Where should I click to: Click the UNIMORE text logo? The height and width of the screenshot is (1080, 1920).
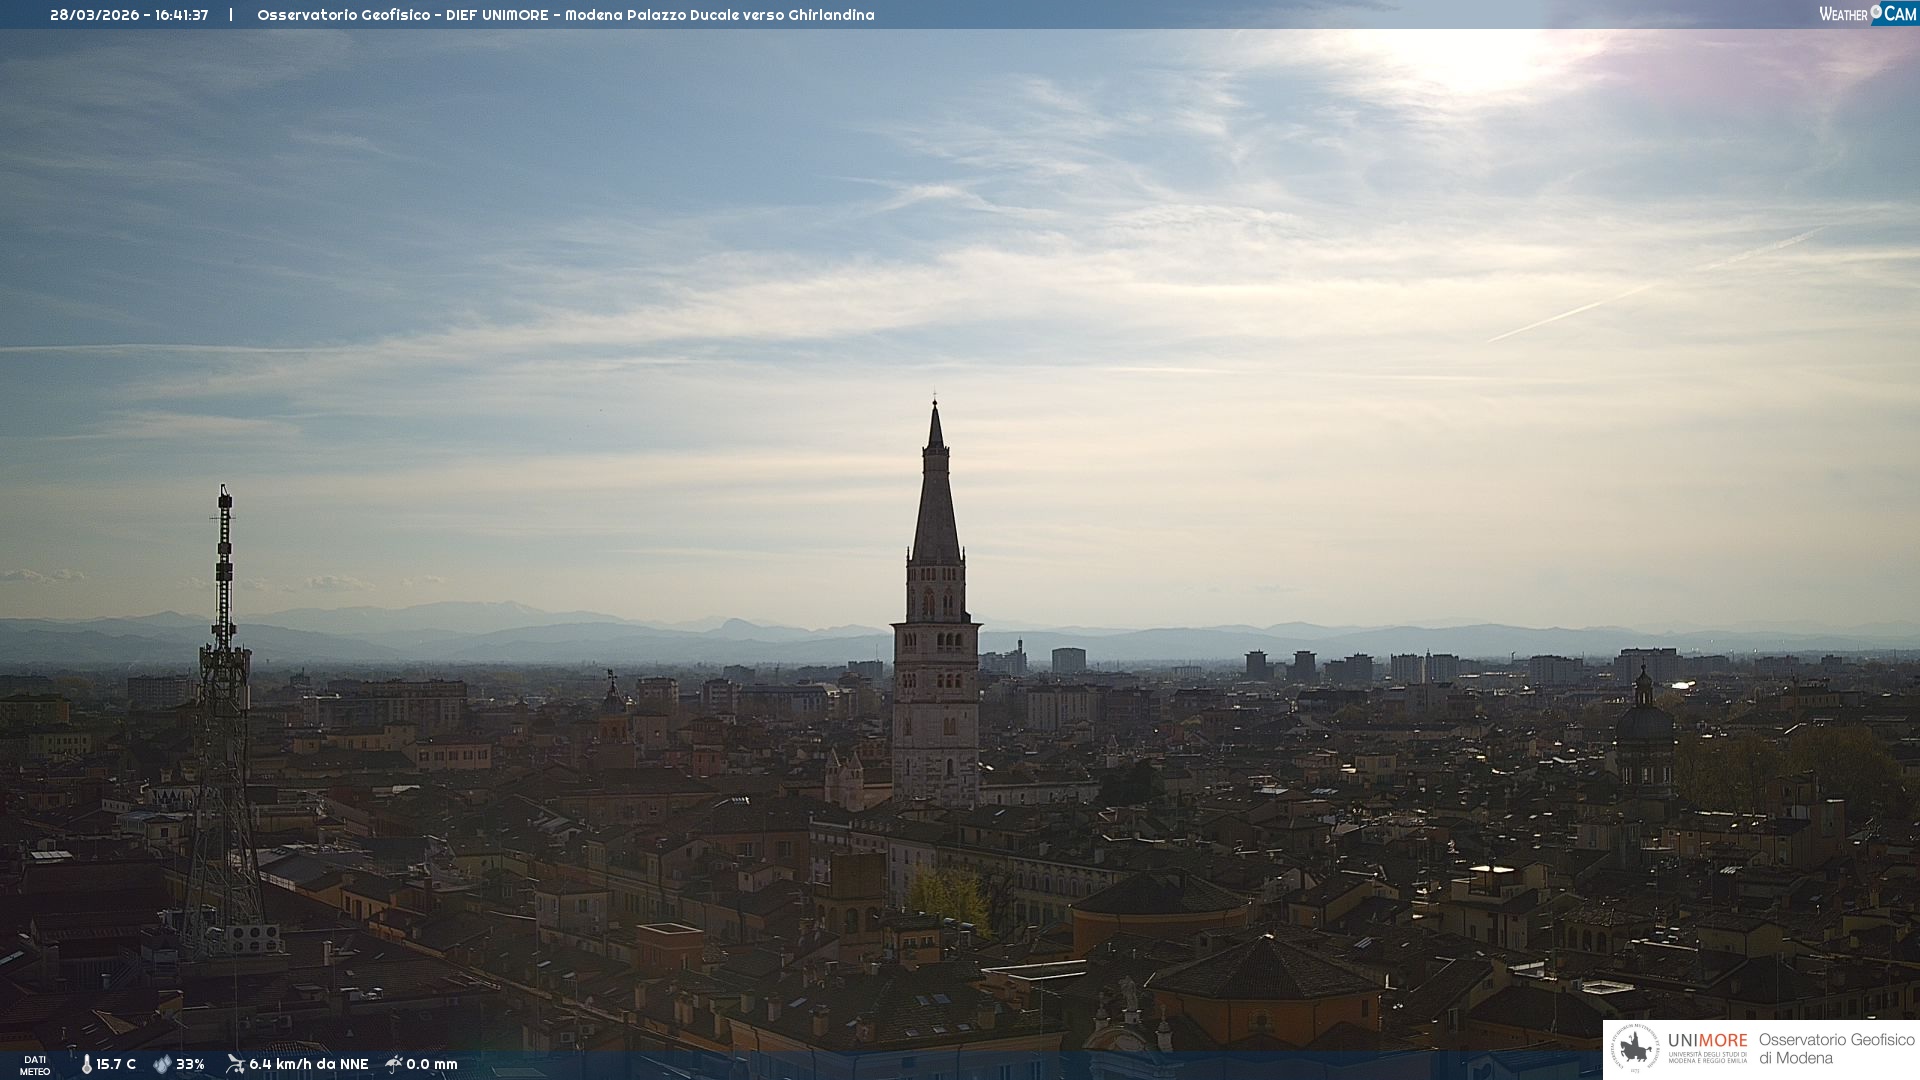click(x=1707, y=1041)
